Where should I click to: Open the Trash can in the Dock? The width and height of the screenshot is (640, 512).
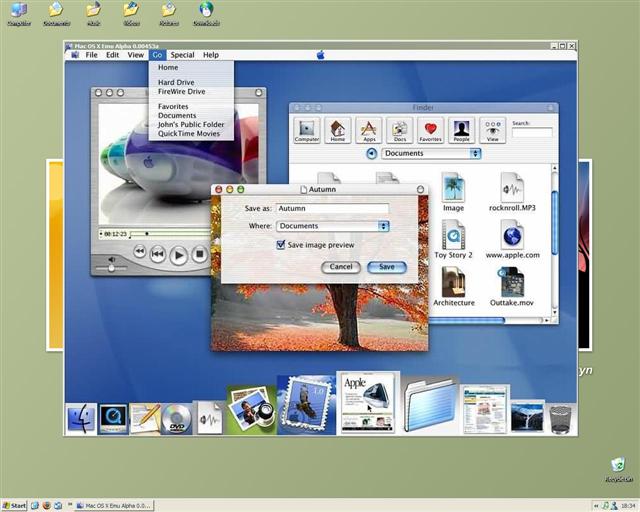(560, 419)
